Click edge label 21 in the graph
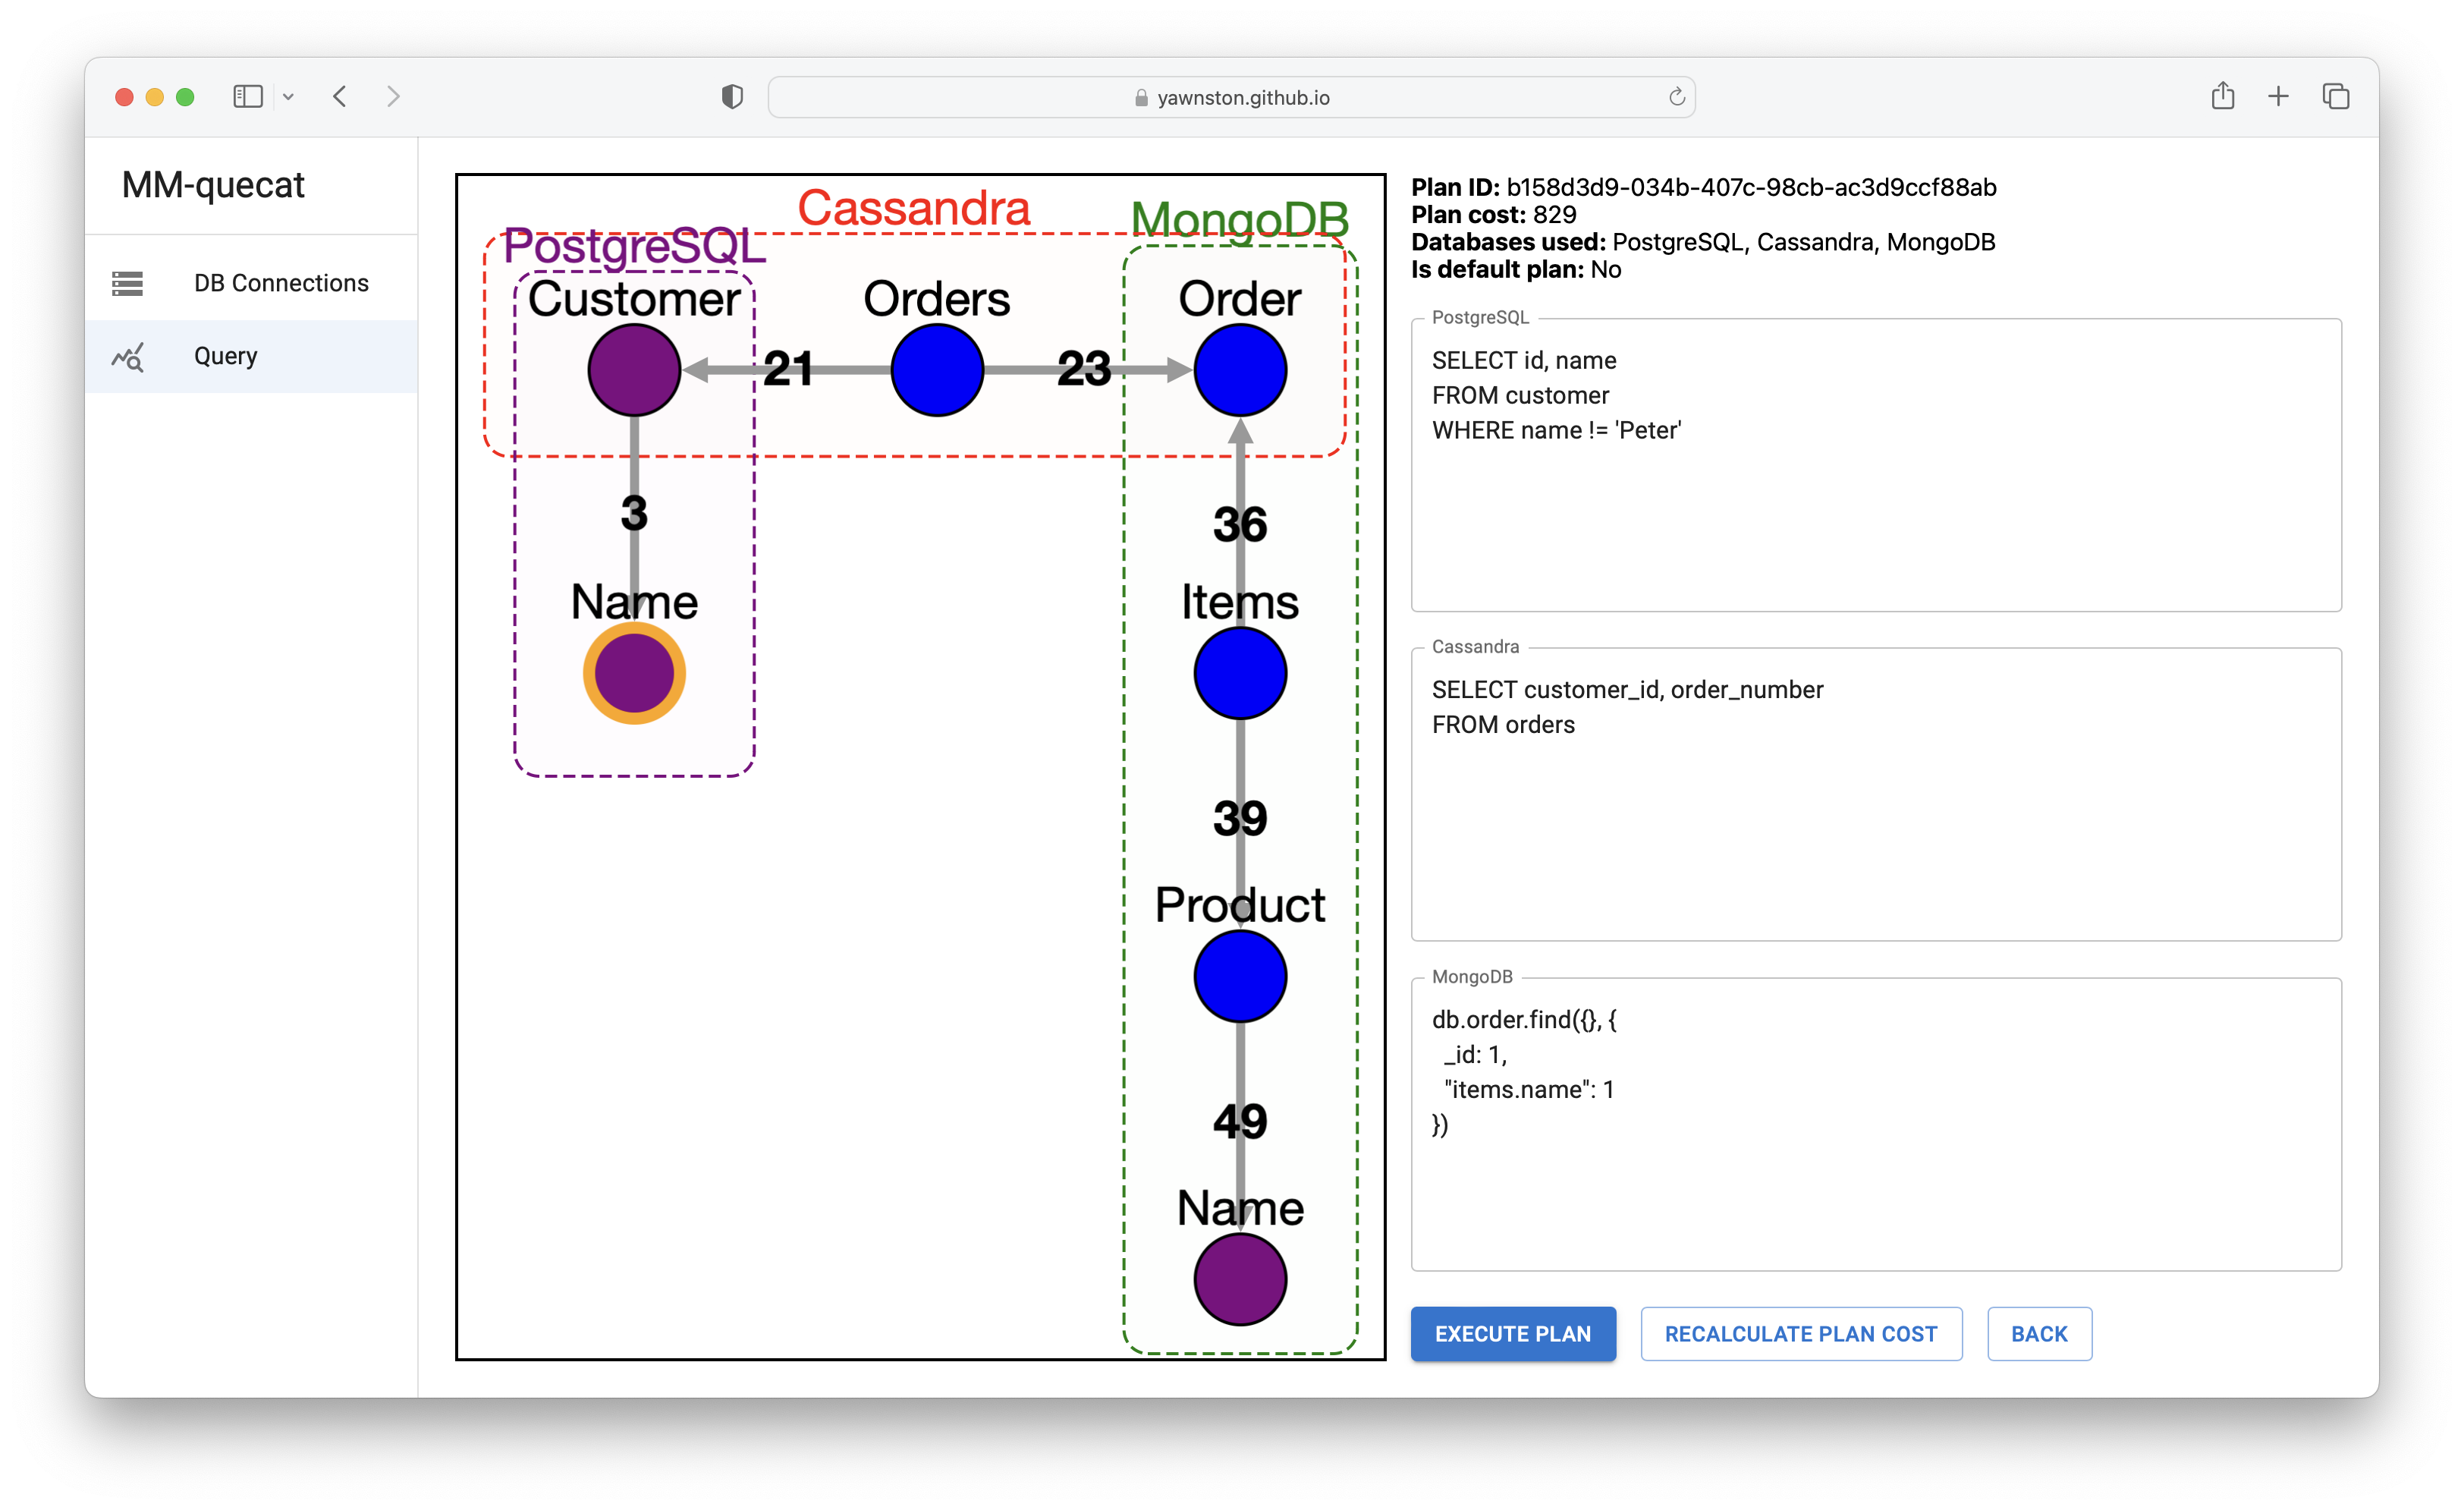Viewport: 2464px width, 1510px height. coord(788,369)
